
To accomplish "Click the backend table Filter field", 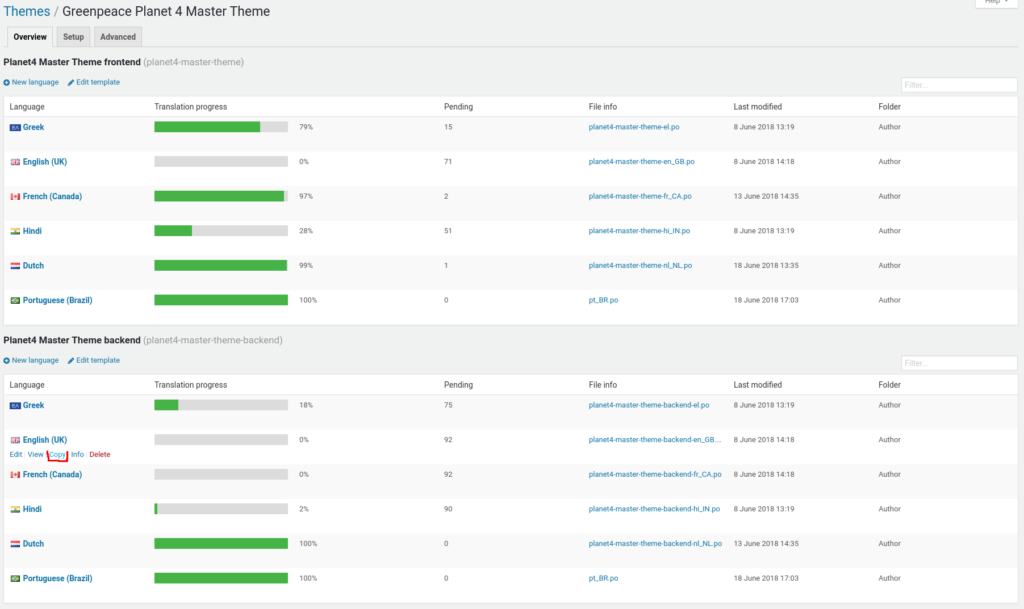I will (x=959, y=363).
